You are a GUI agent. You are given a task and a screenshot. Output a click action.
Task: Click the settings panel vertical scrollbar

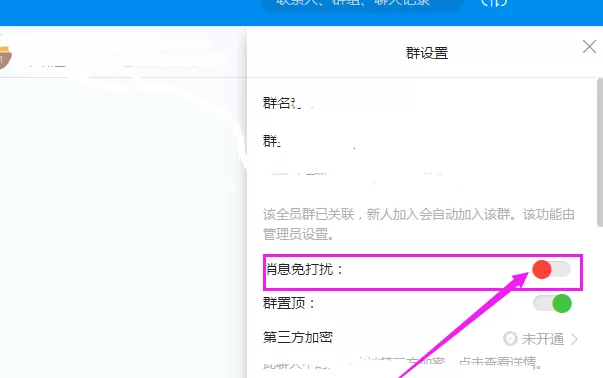pos(600,153)
